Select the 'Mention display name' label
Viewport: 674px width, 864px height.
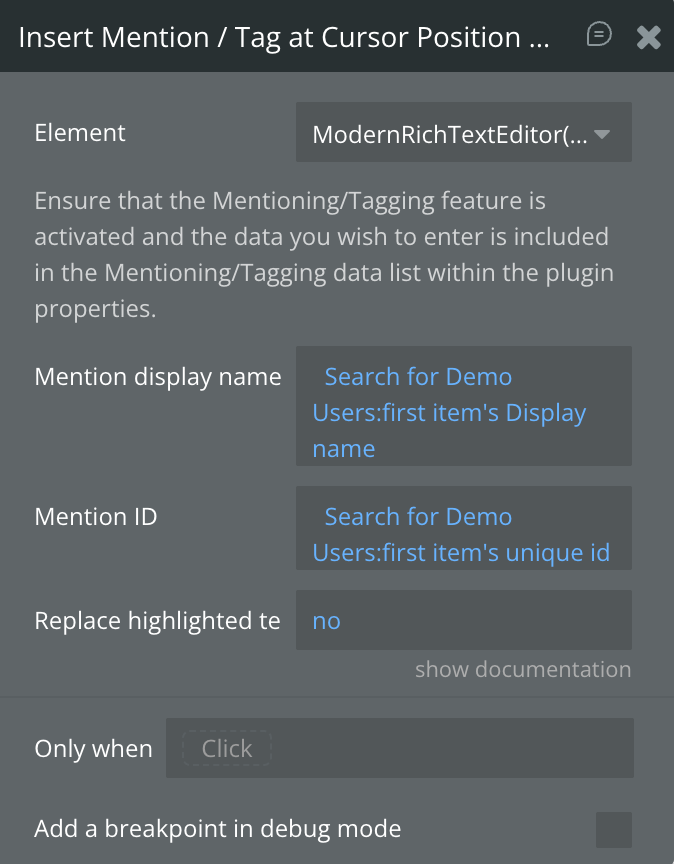coord(158,377)
